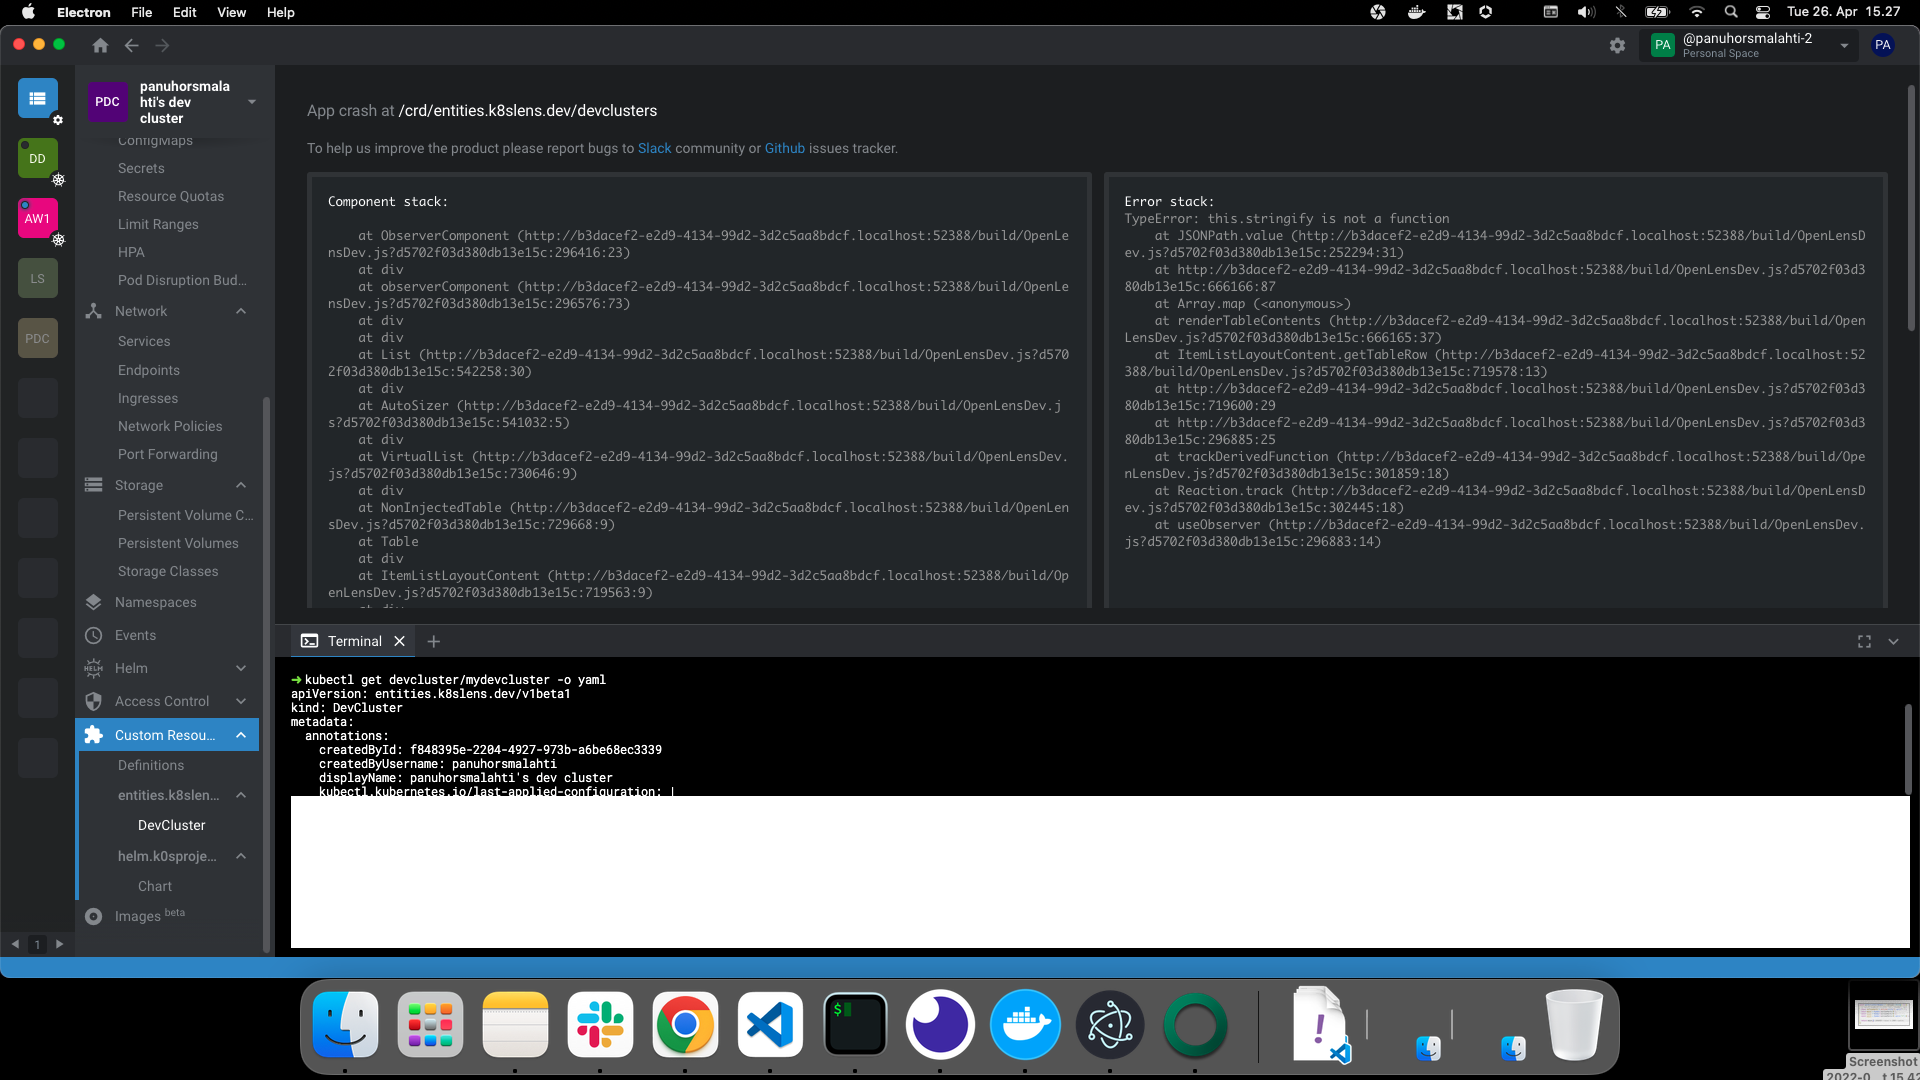This screenshot has height=1080, width=1920.
Task: Launch Visual Studio Code from the dock
Action: 770,1025
